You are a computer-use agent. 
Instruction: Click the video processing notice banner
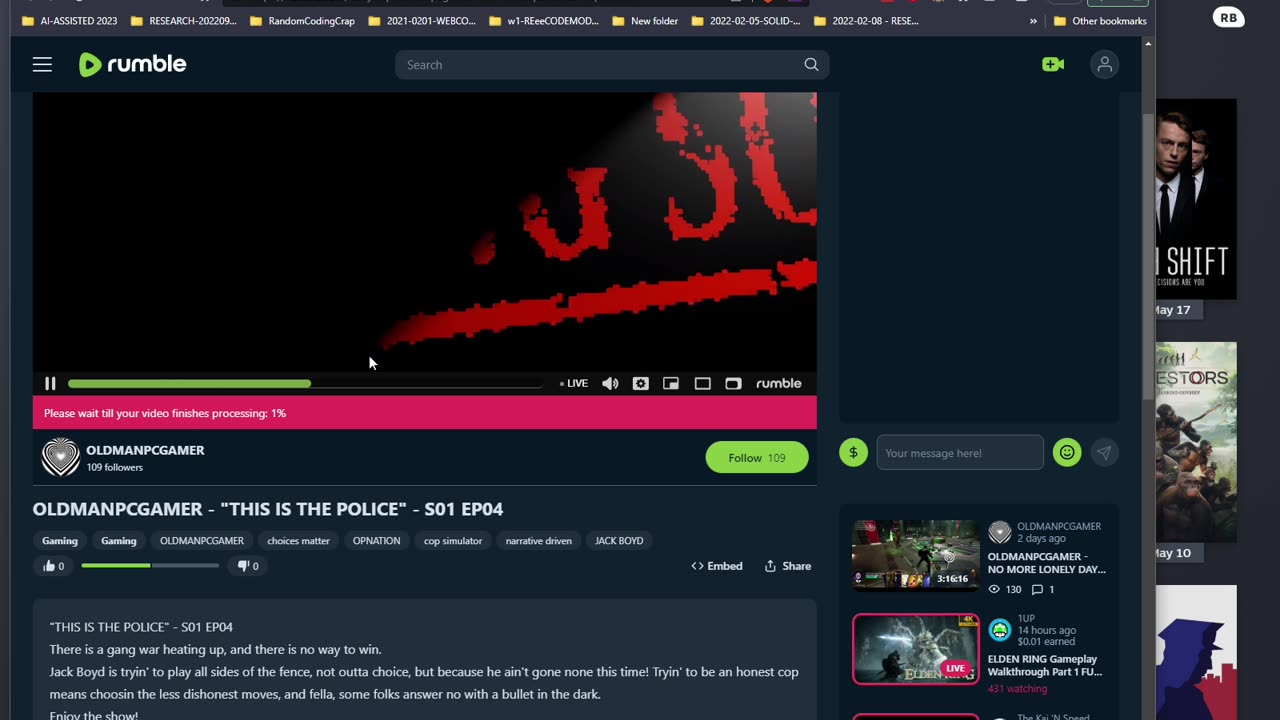(x=424, y=413)
